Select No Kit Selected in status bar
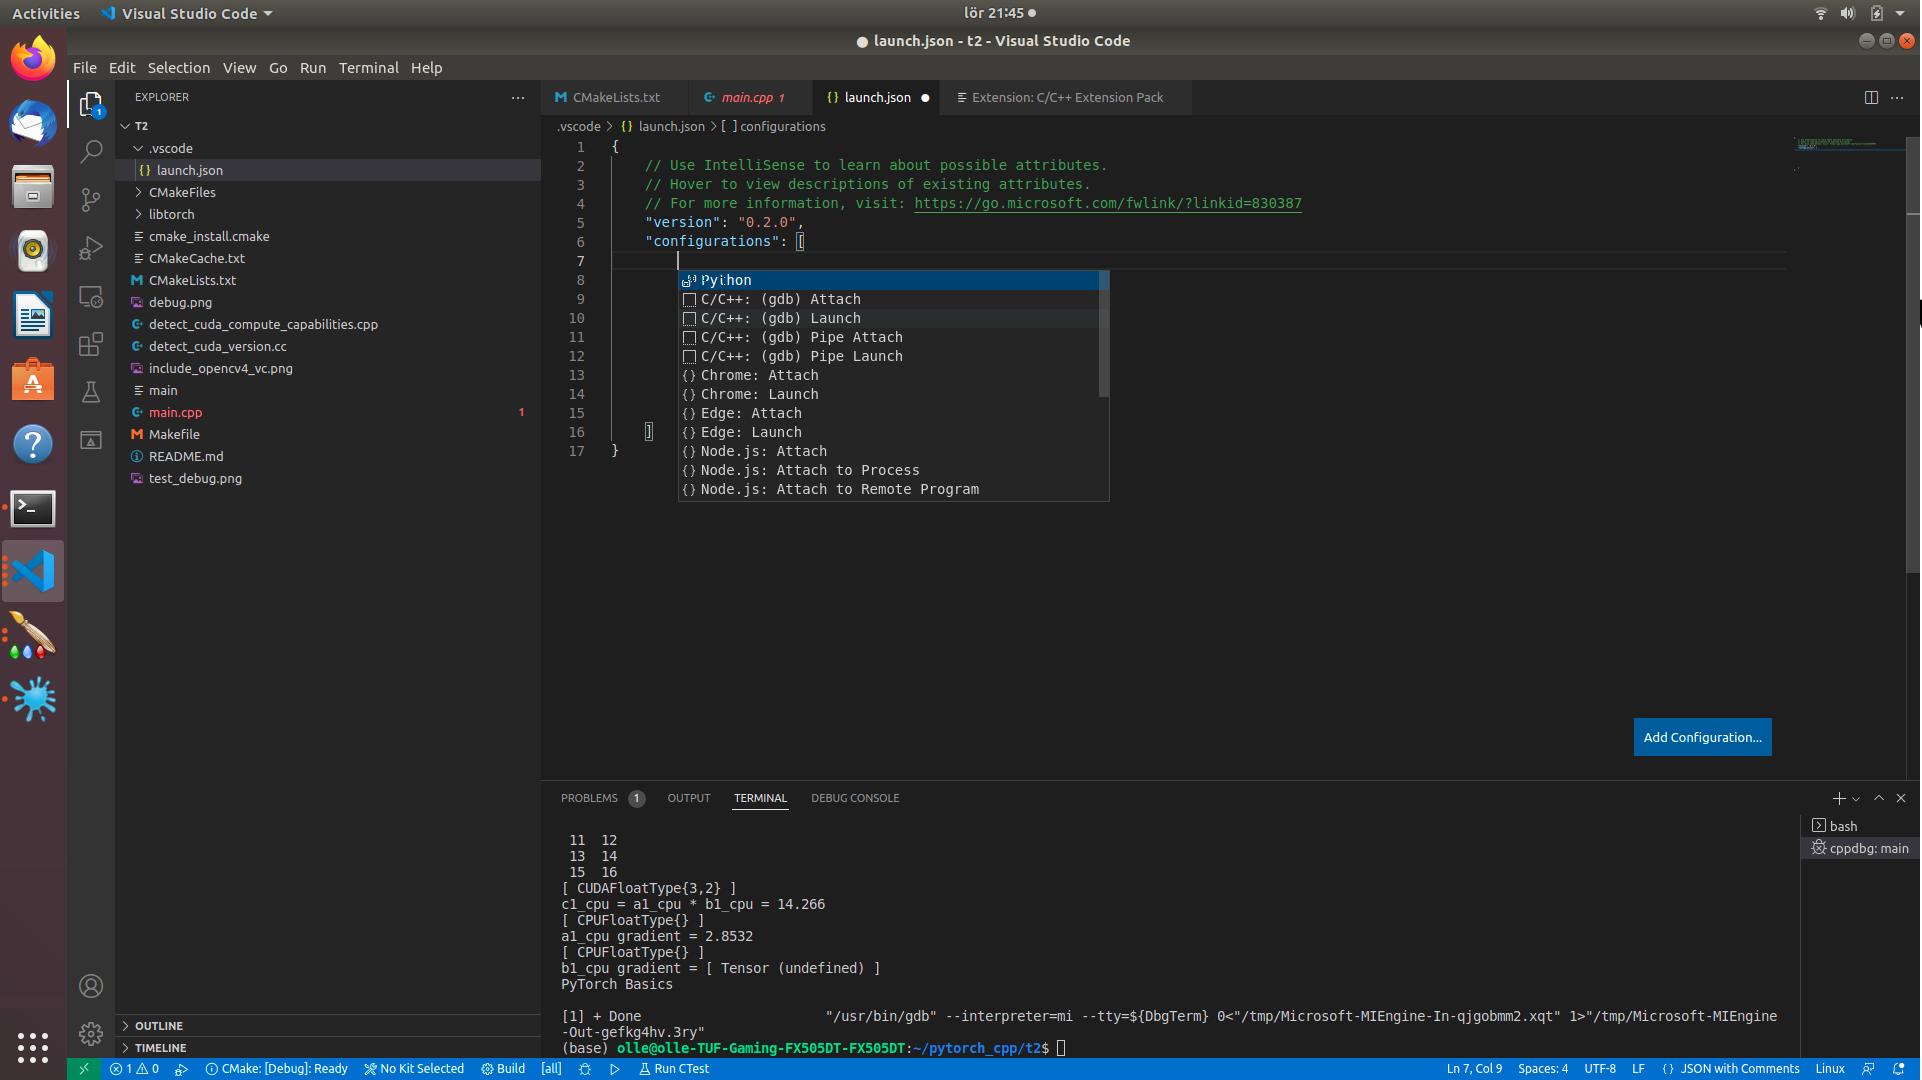The height and width of the screenshot is (1080, 1922). coord(414,1068)
